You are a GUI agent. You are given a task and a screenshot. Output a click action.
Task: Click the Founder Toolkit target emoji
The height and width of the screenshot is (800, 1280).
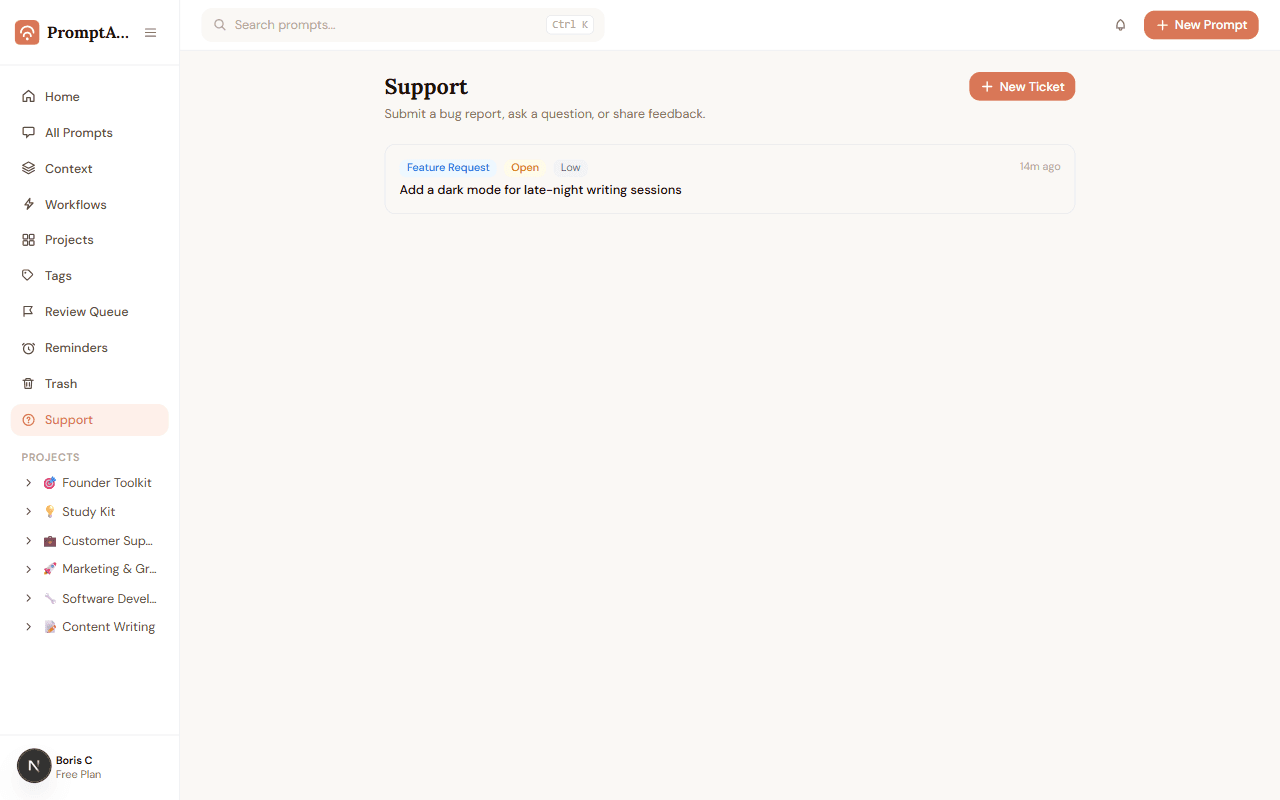click(x=50, y=483)
